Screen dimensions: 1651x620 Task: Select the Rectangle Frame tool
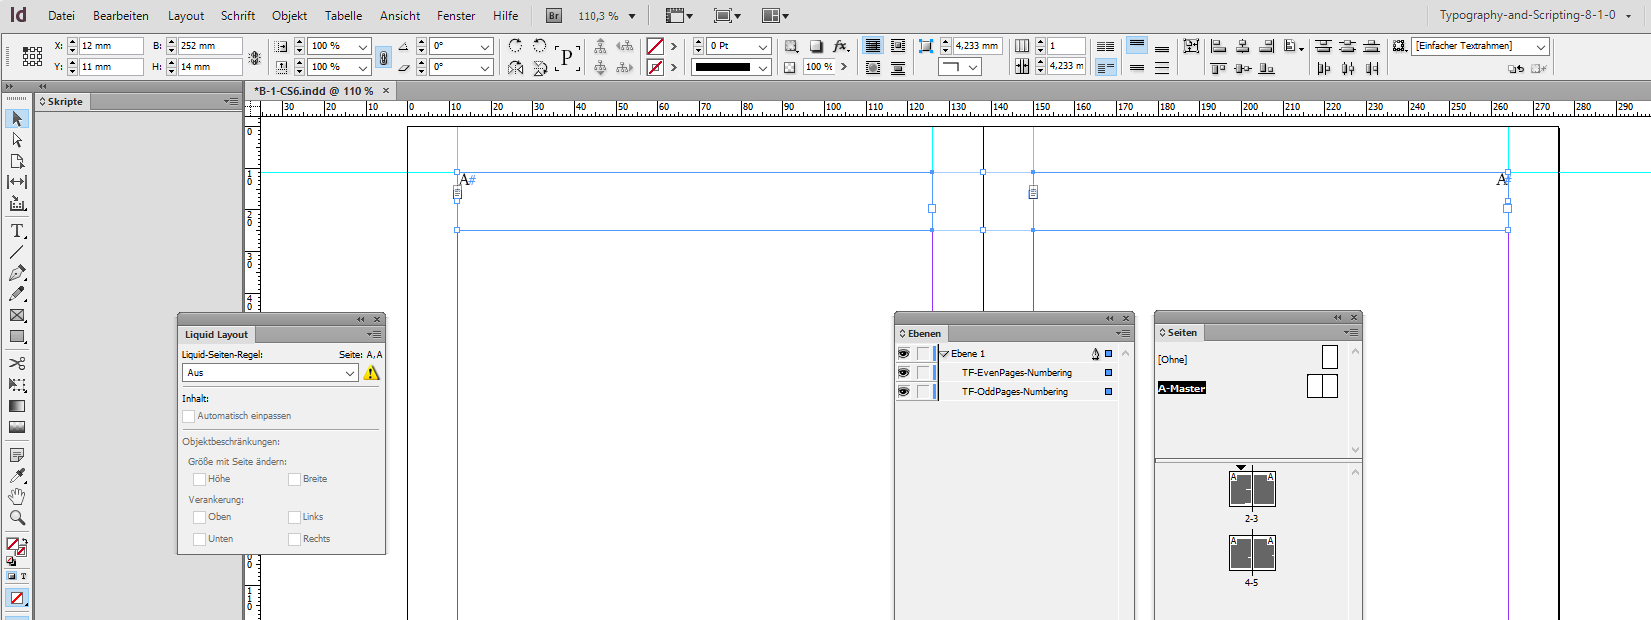click(x=17, y=316)
